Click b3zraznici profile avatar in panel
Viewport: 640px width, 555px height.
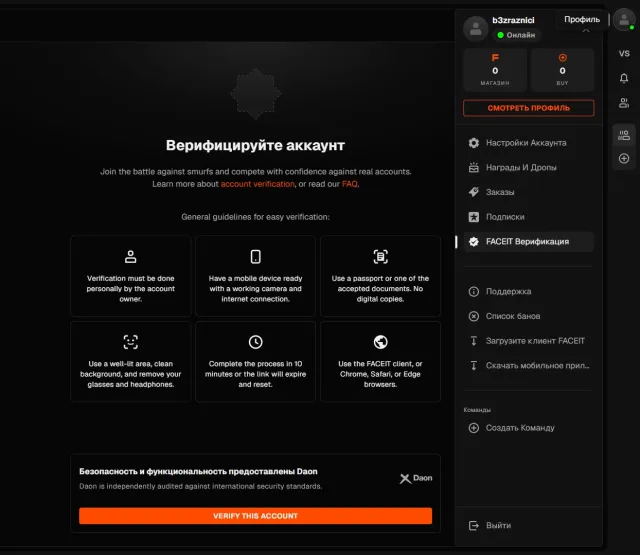(476, 28)
